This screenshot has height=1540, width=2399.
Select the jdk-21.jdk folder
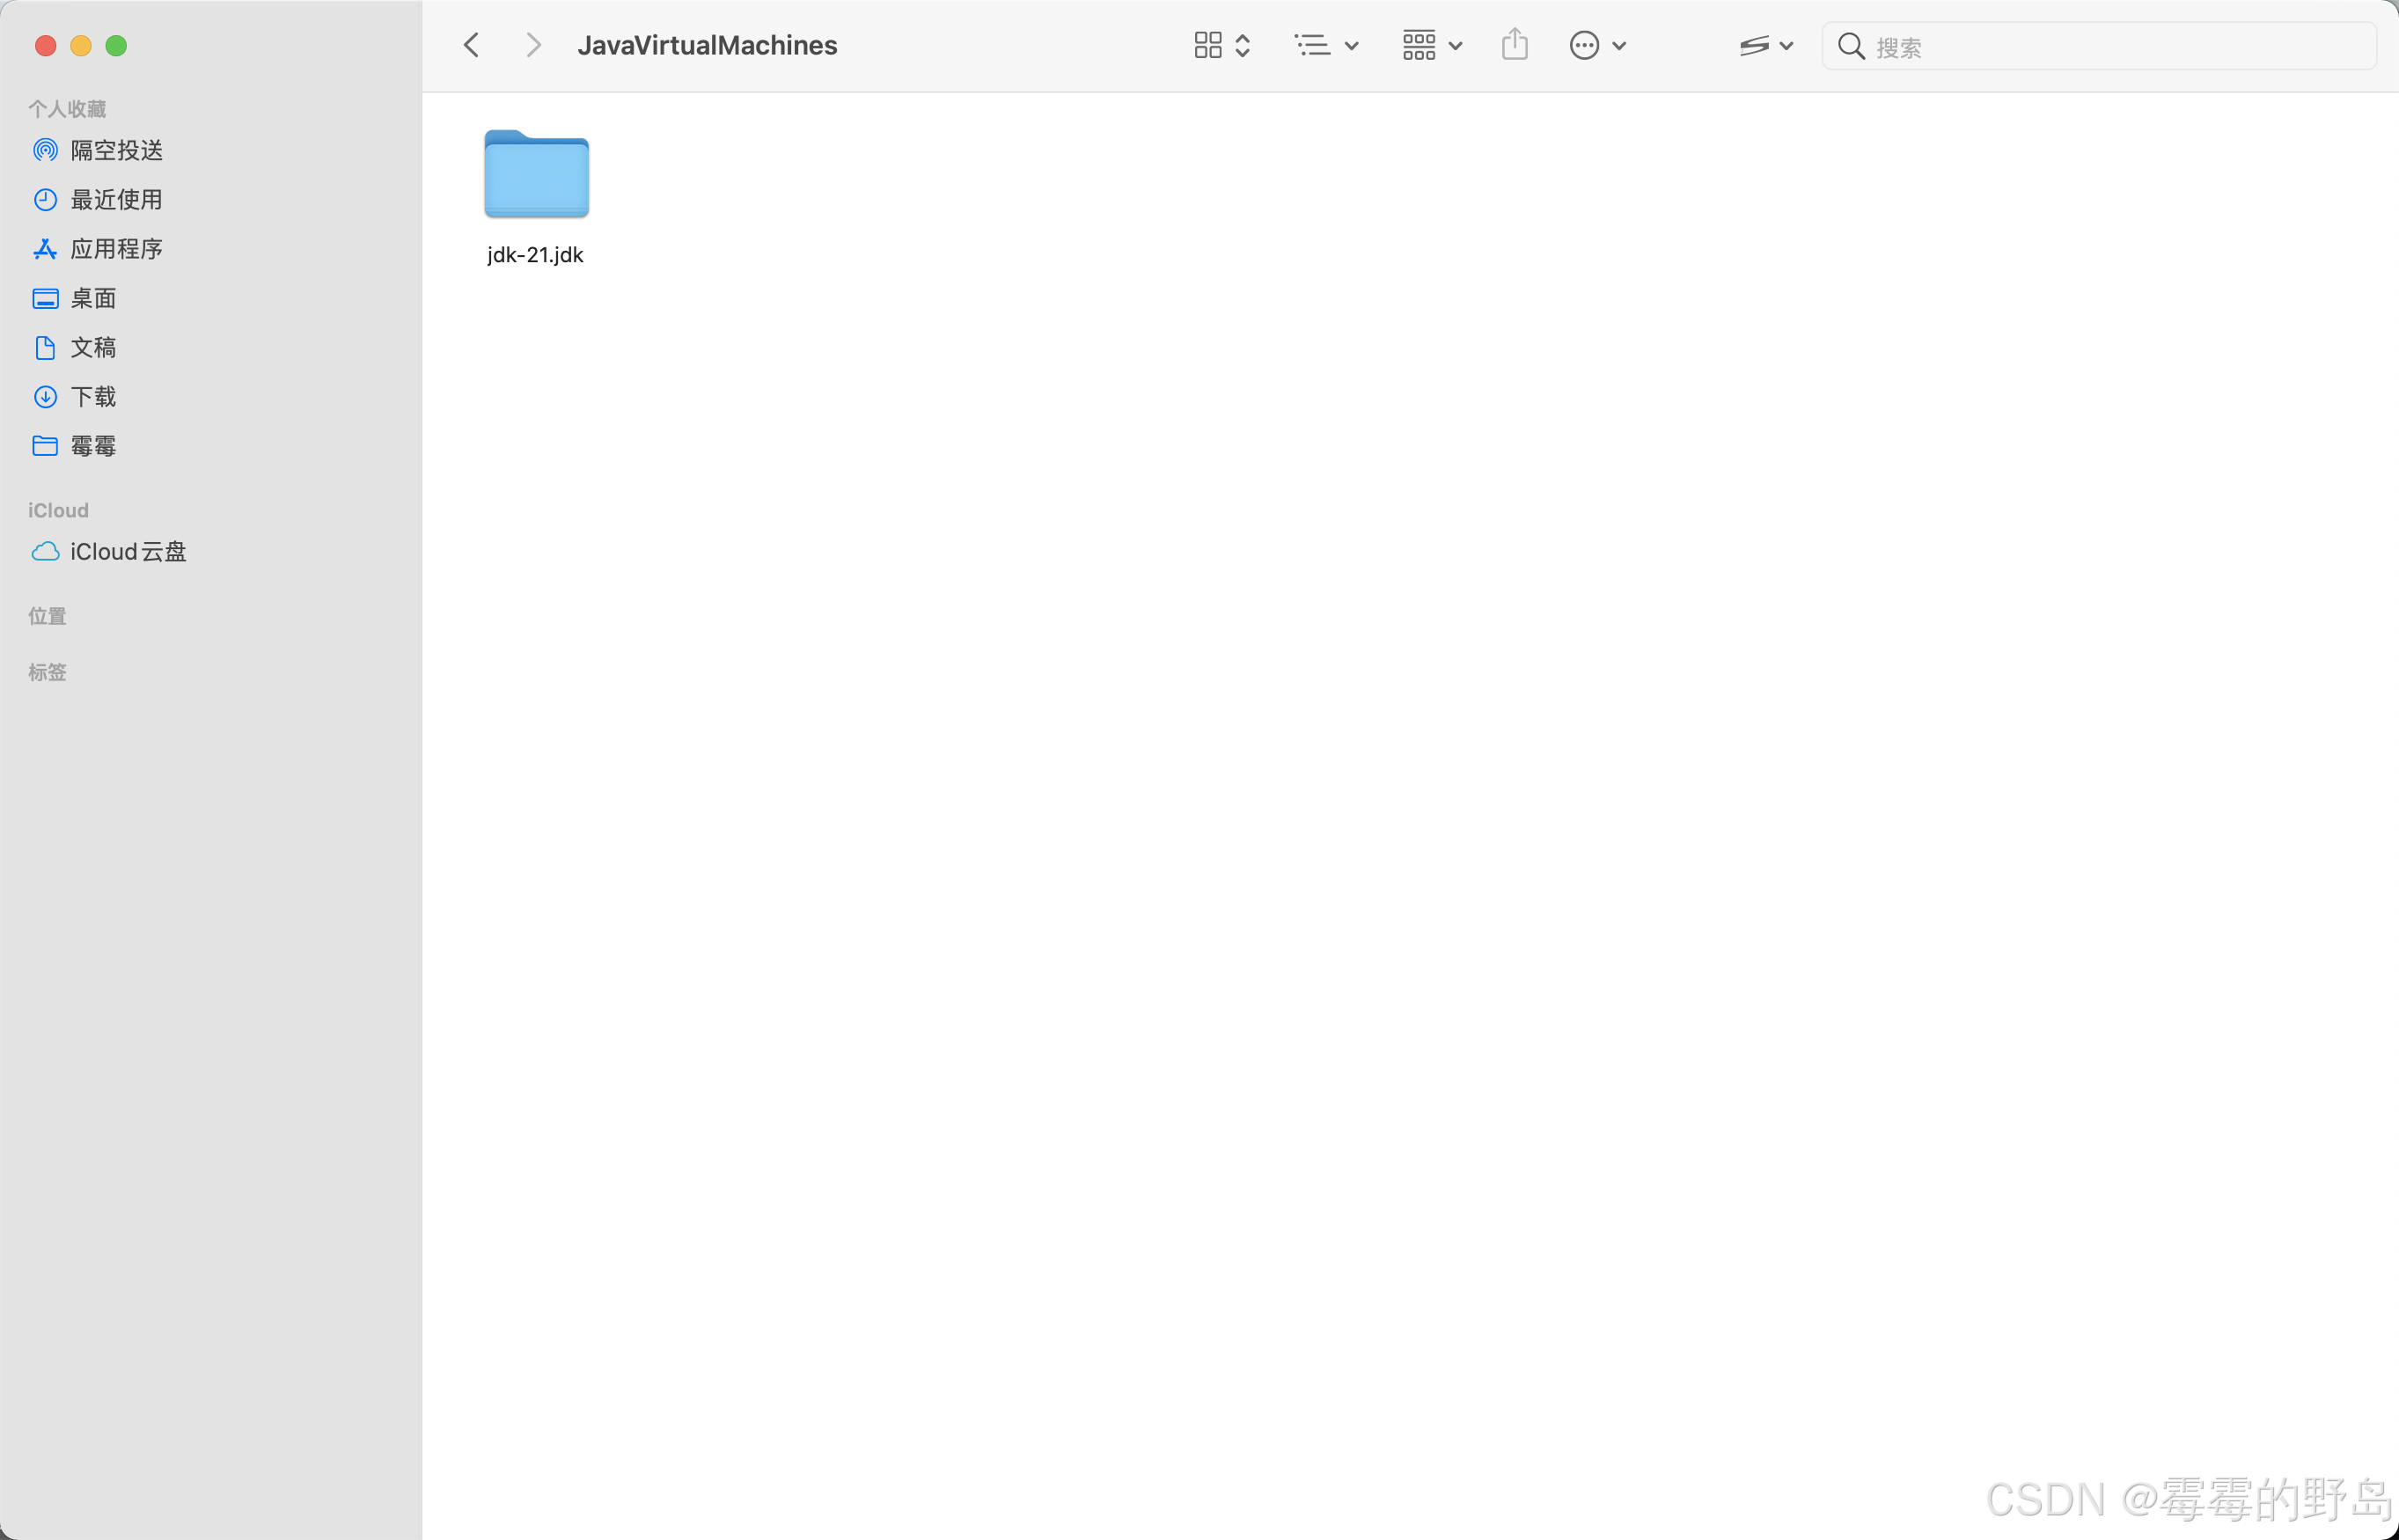click(536, 175)
